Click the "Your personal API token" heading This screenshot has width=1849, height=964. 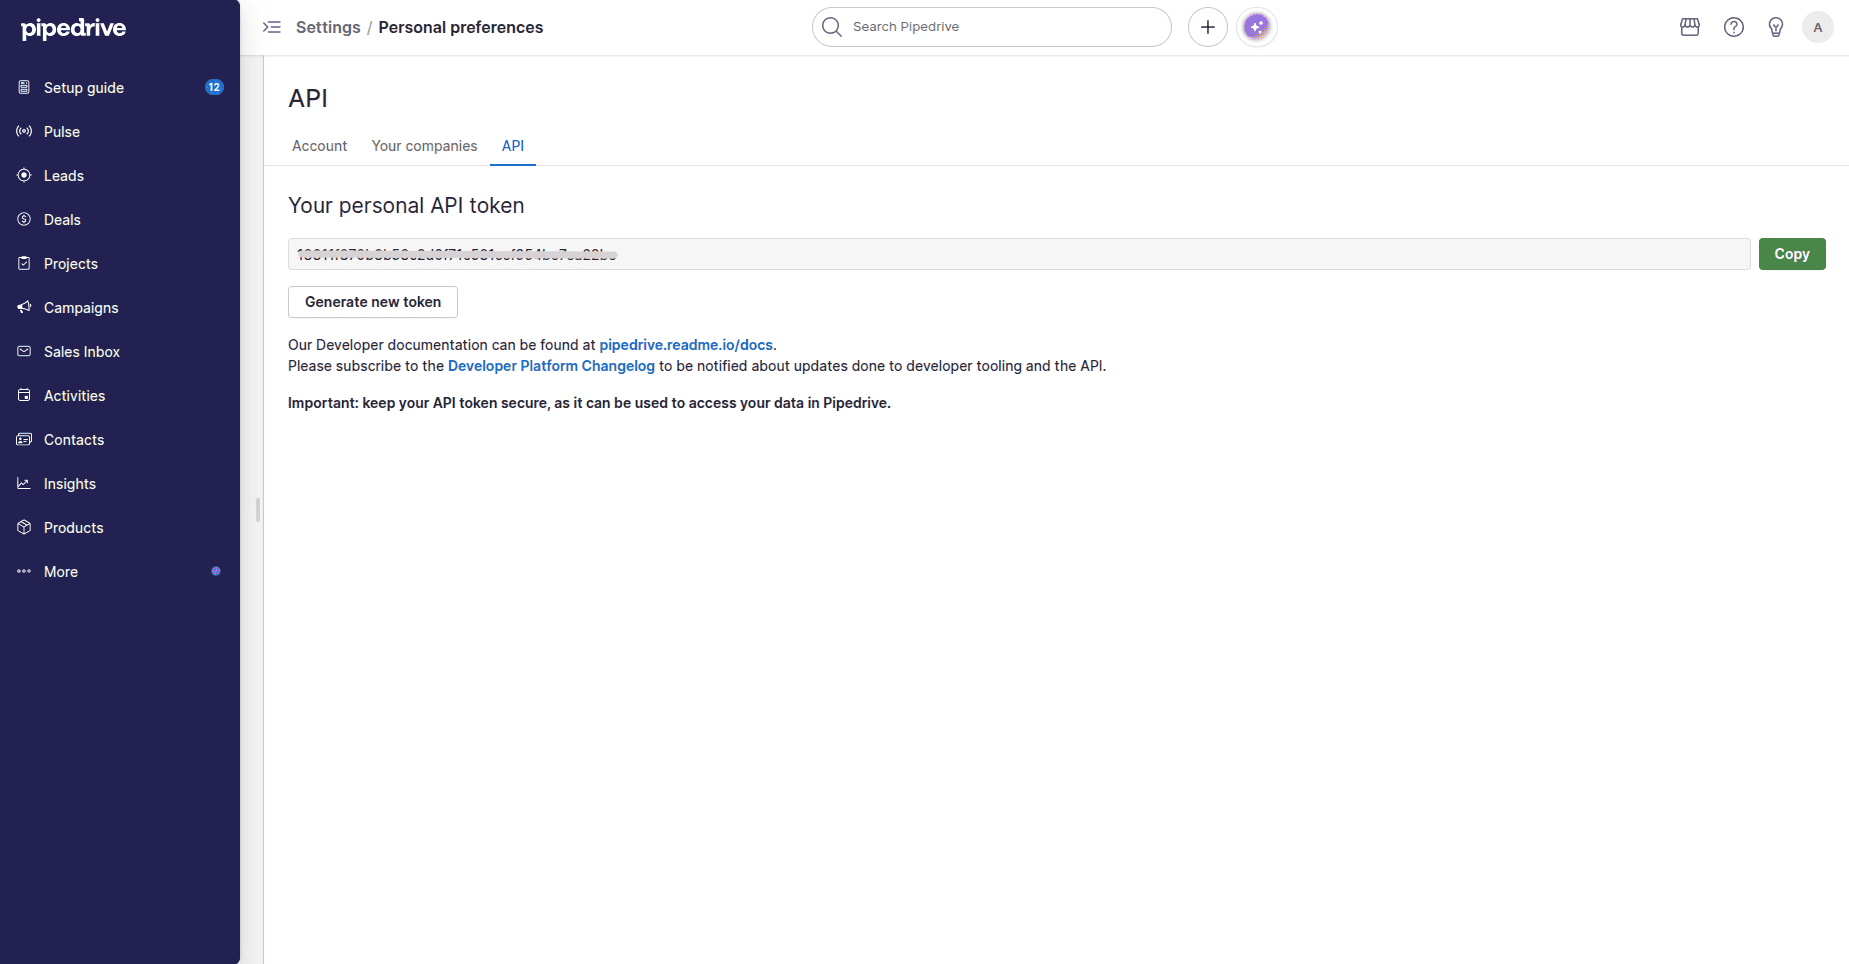pyautogui.click(x=406, y=205)
